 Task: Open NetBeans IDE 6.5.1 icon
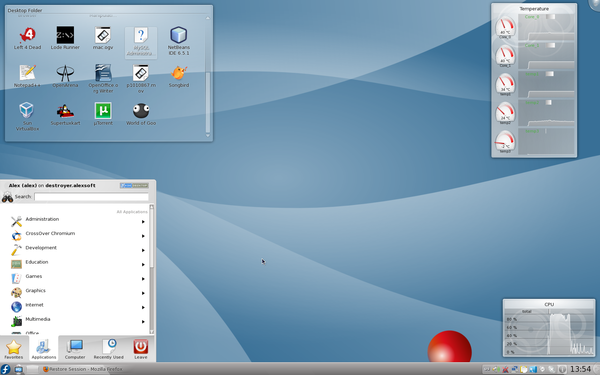[x=179, y=41]
